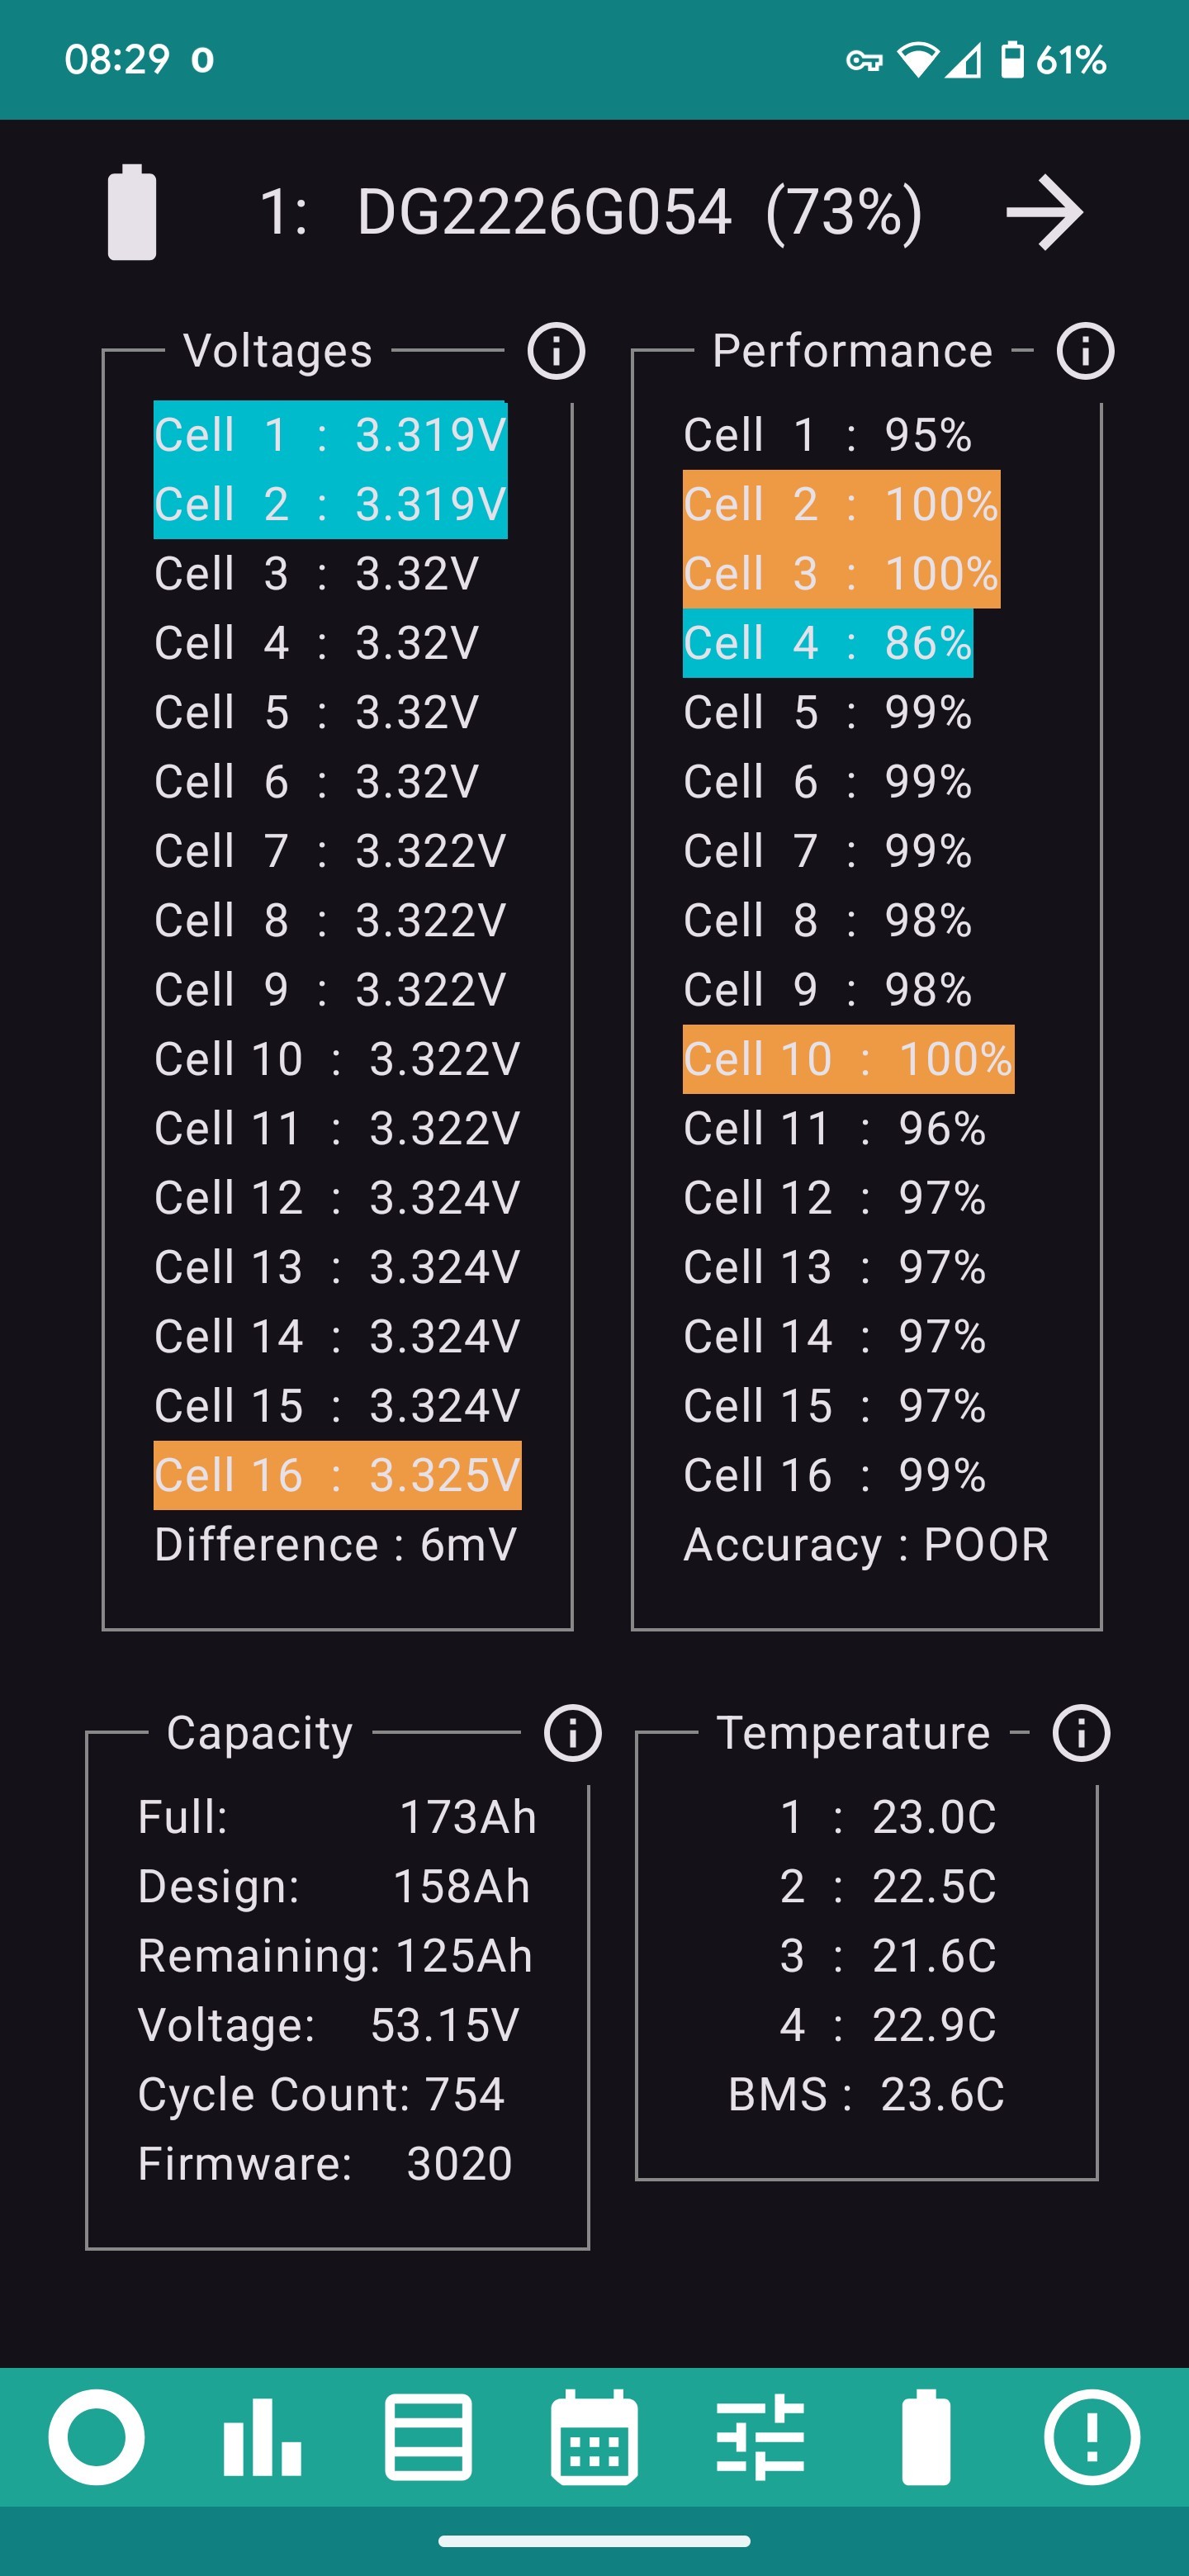The width and height of the screenshot is (1189, 2576).
Task: Select the battery tab in bottom bar
Action: pos(926,2437)
